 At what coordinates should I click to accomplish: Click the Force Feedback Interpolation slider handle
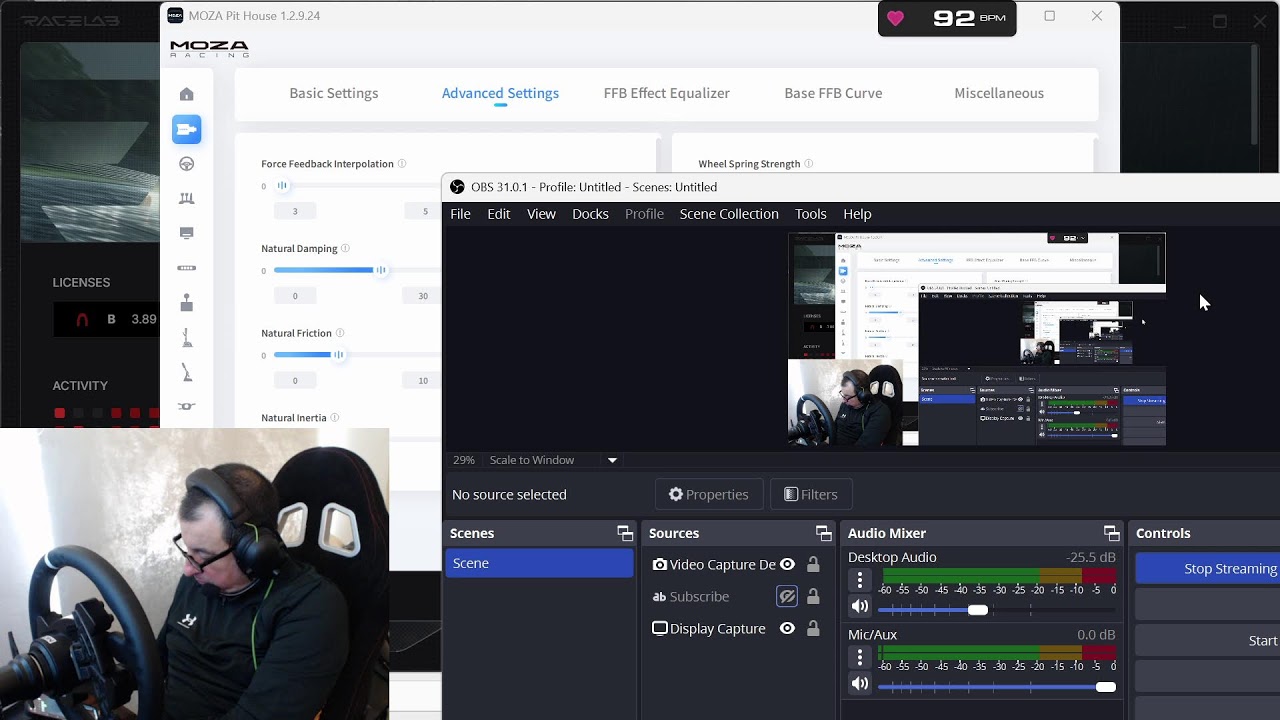[x=282, y=186]
